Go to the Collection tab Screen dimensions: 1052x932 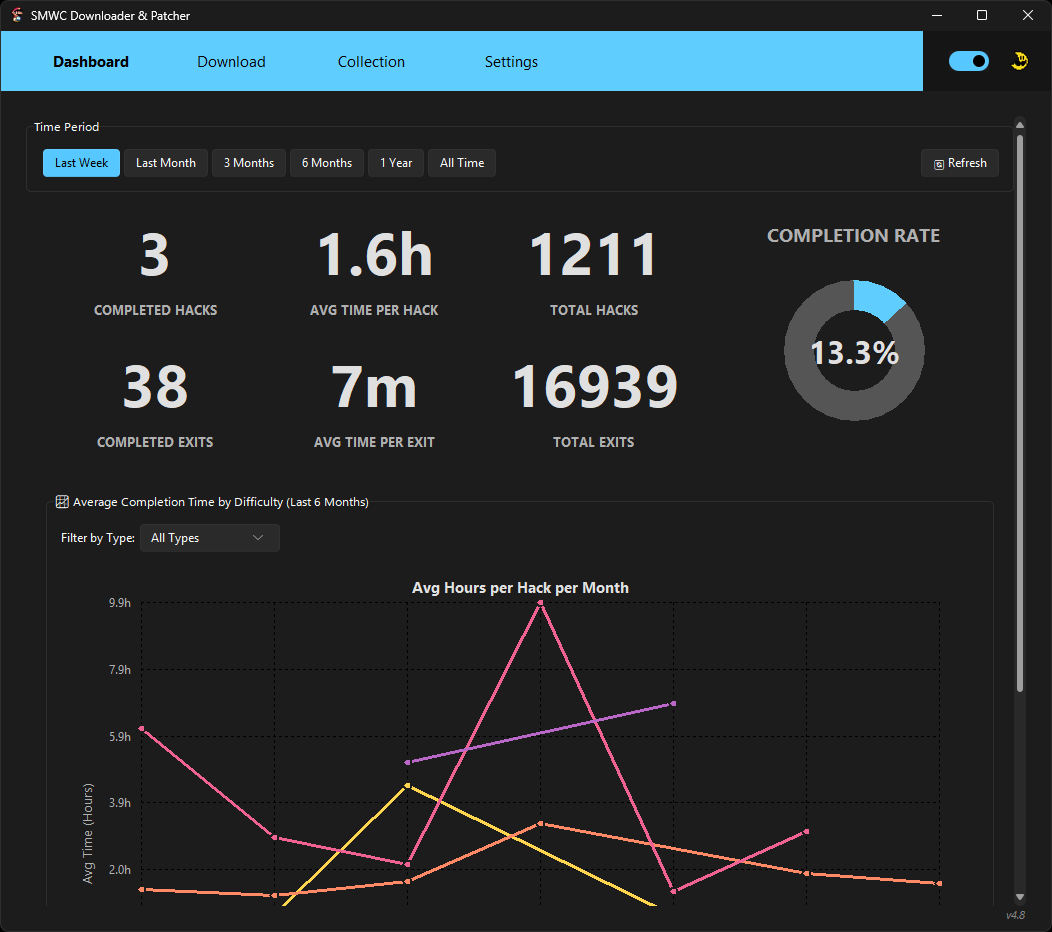click(371, 62)
